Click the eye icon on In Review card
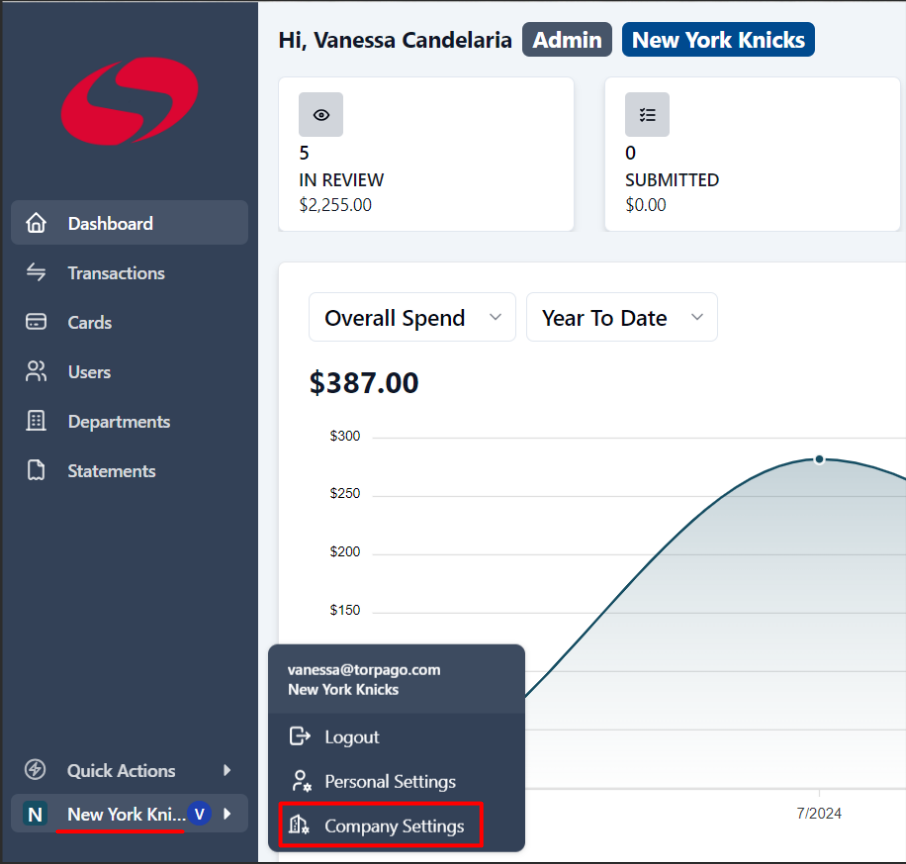The image size is (906, 864). click(x=321, y=114)
